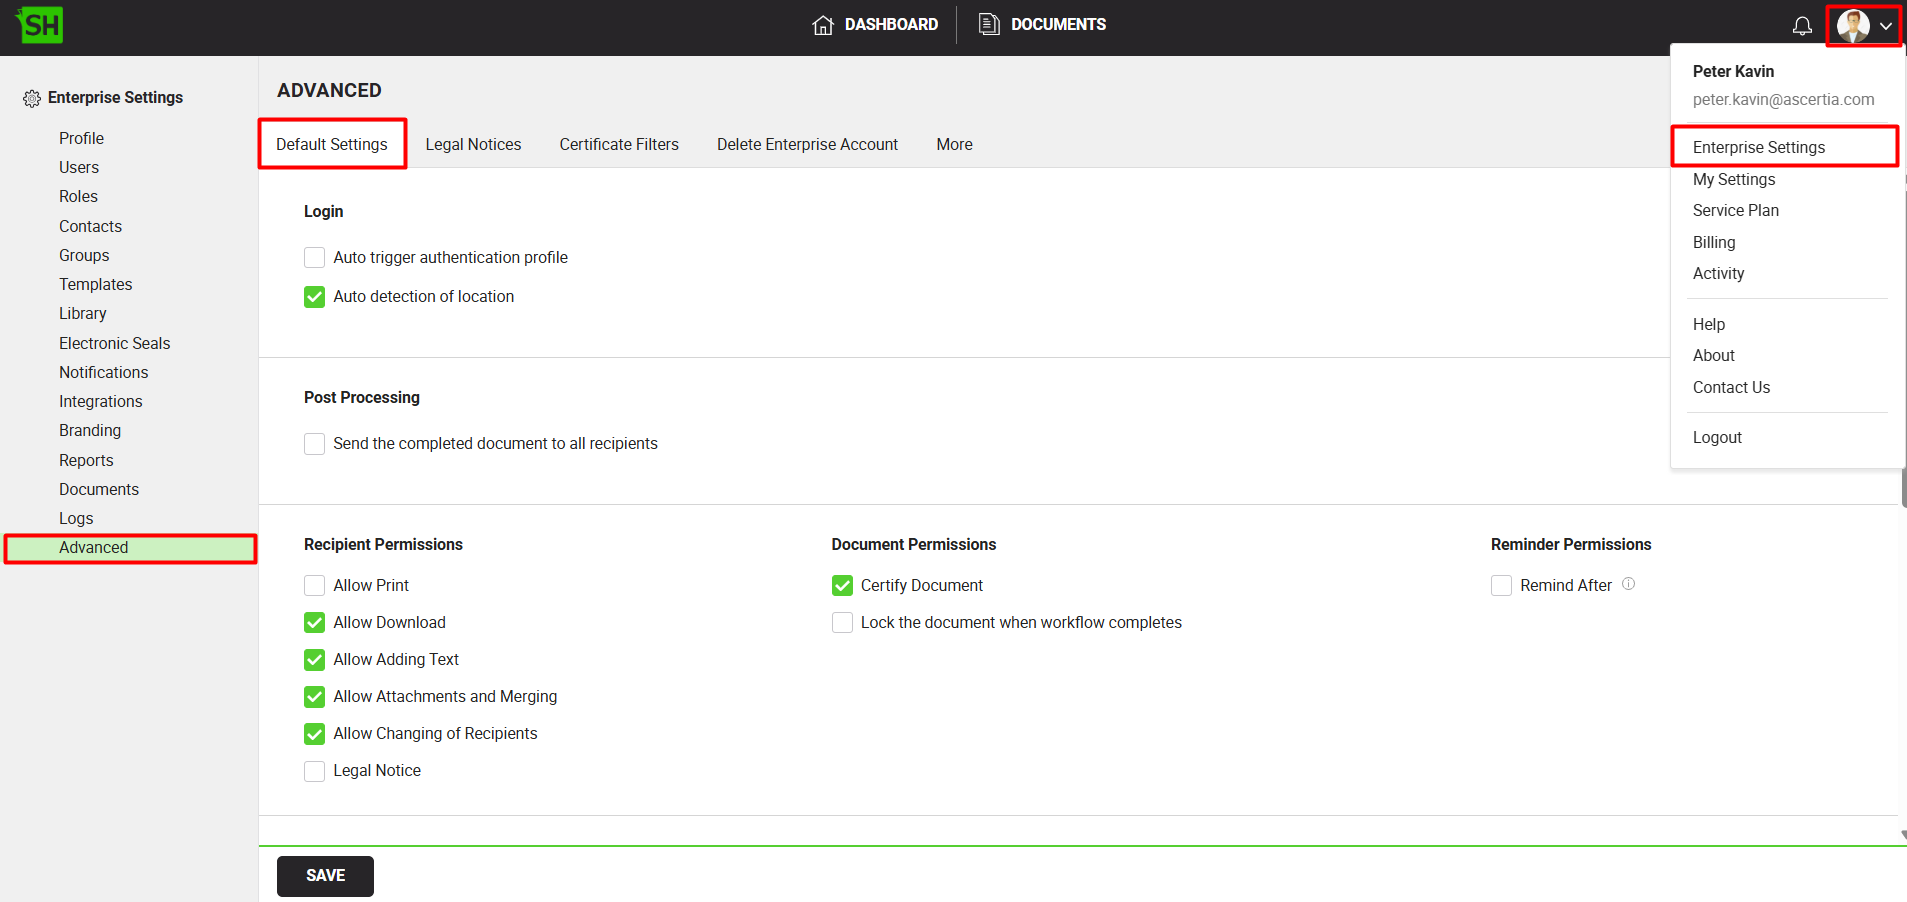This screenshot has height=902, width=1907.
Task: Switch to the Legal Notices tab
Action: [x=473, y=144]
